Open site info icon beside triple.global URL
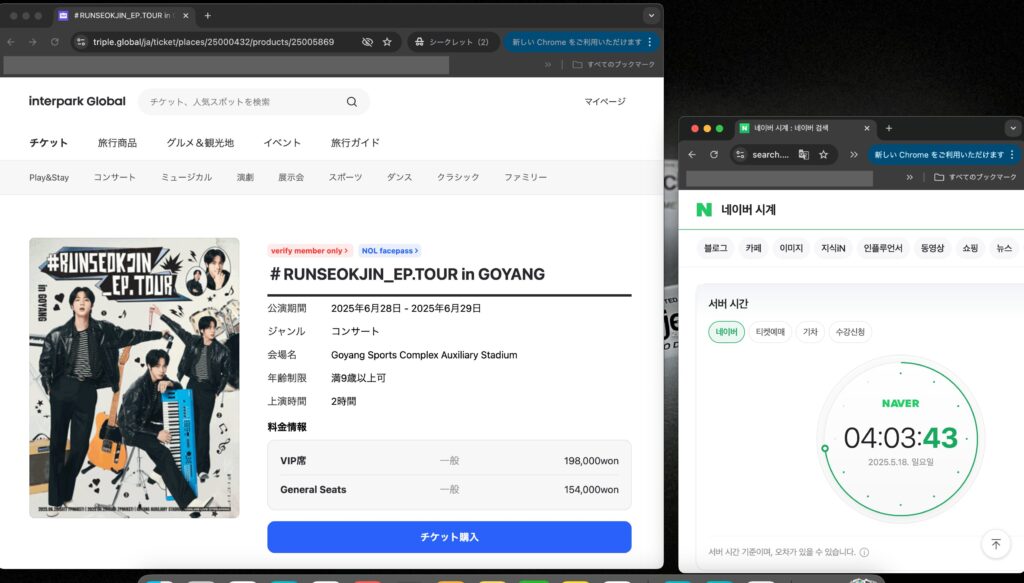Image resolution: width=1024 pixels, height=583 pixels. point(81,42)
